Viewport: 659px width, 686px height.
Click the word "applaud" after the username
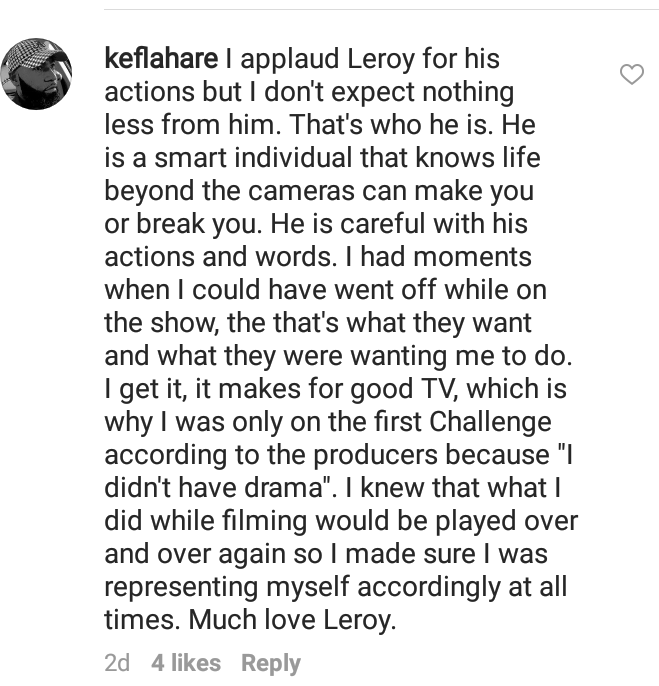click(x=290, y=60)
